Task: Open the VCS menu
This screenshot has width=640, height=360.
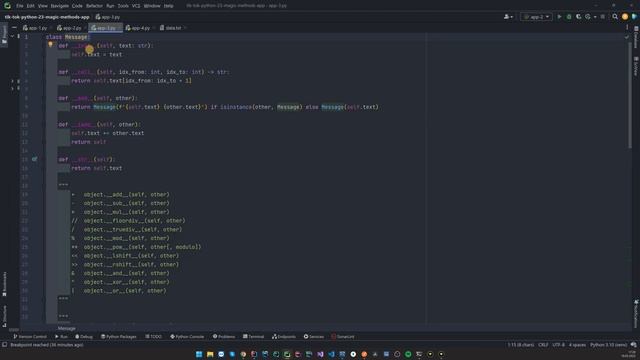Action: pos(136,6)
